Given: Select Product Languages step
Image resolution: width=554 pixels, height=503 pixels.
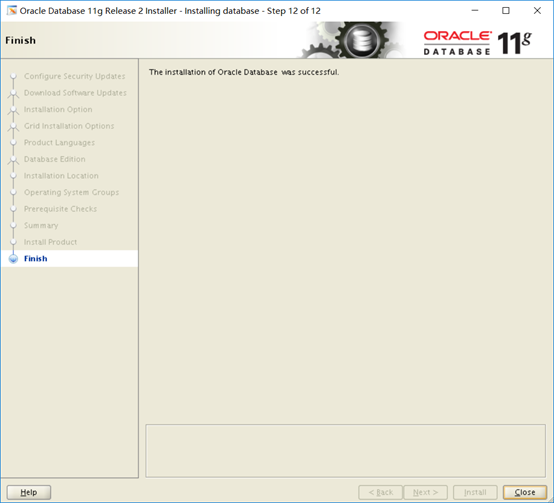Looking at the screenshot, I should tap(59, 143).
